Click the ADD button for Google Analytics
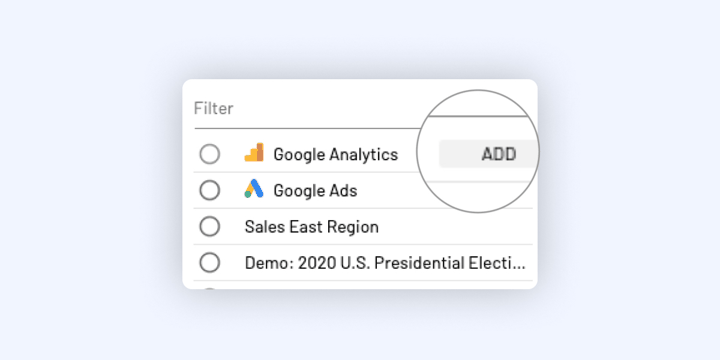 [x=489, y=154]
